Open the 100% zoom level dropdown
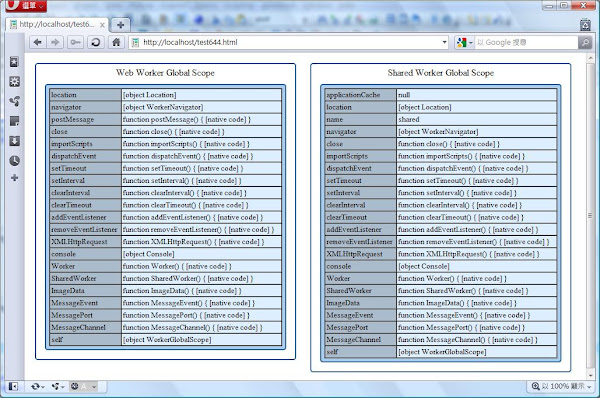Viewport: 600px width, 398px height. (x=562, y=386)
